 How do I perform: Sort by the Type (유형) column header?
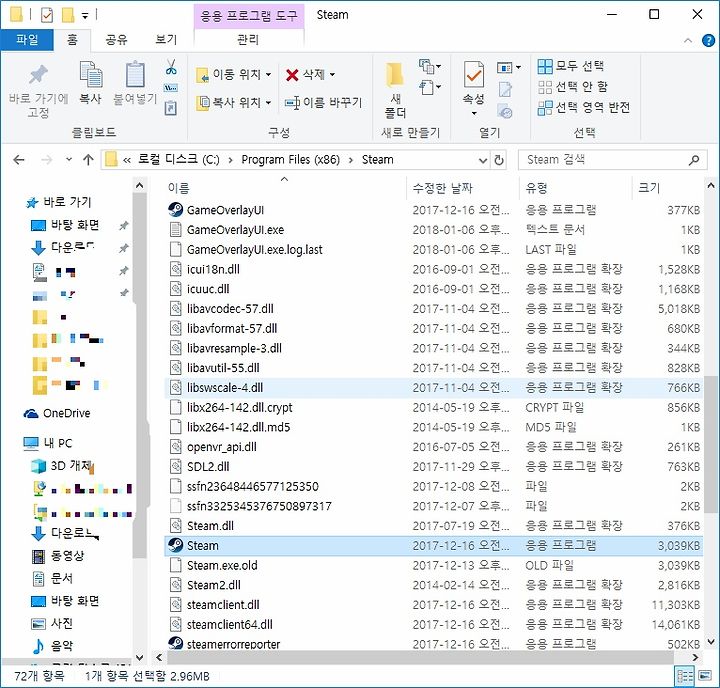(575, 188)
